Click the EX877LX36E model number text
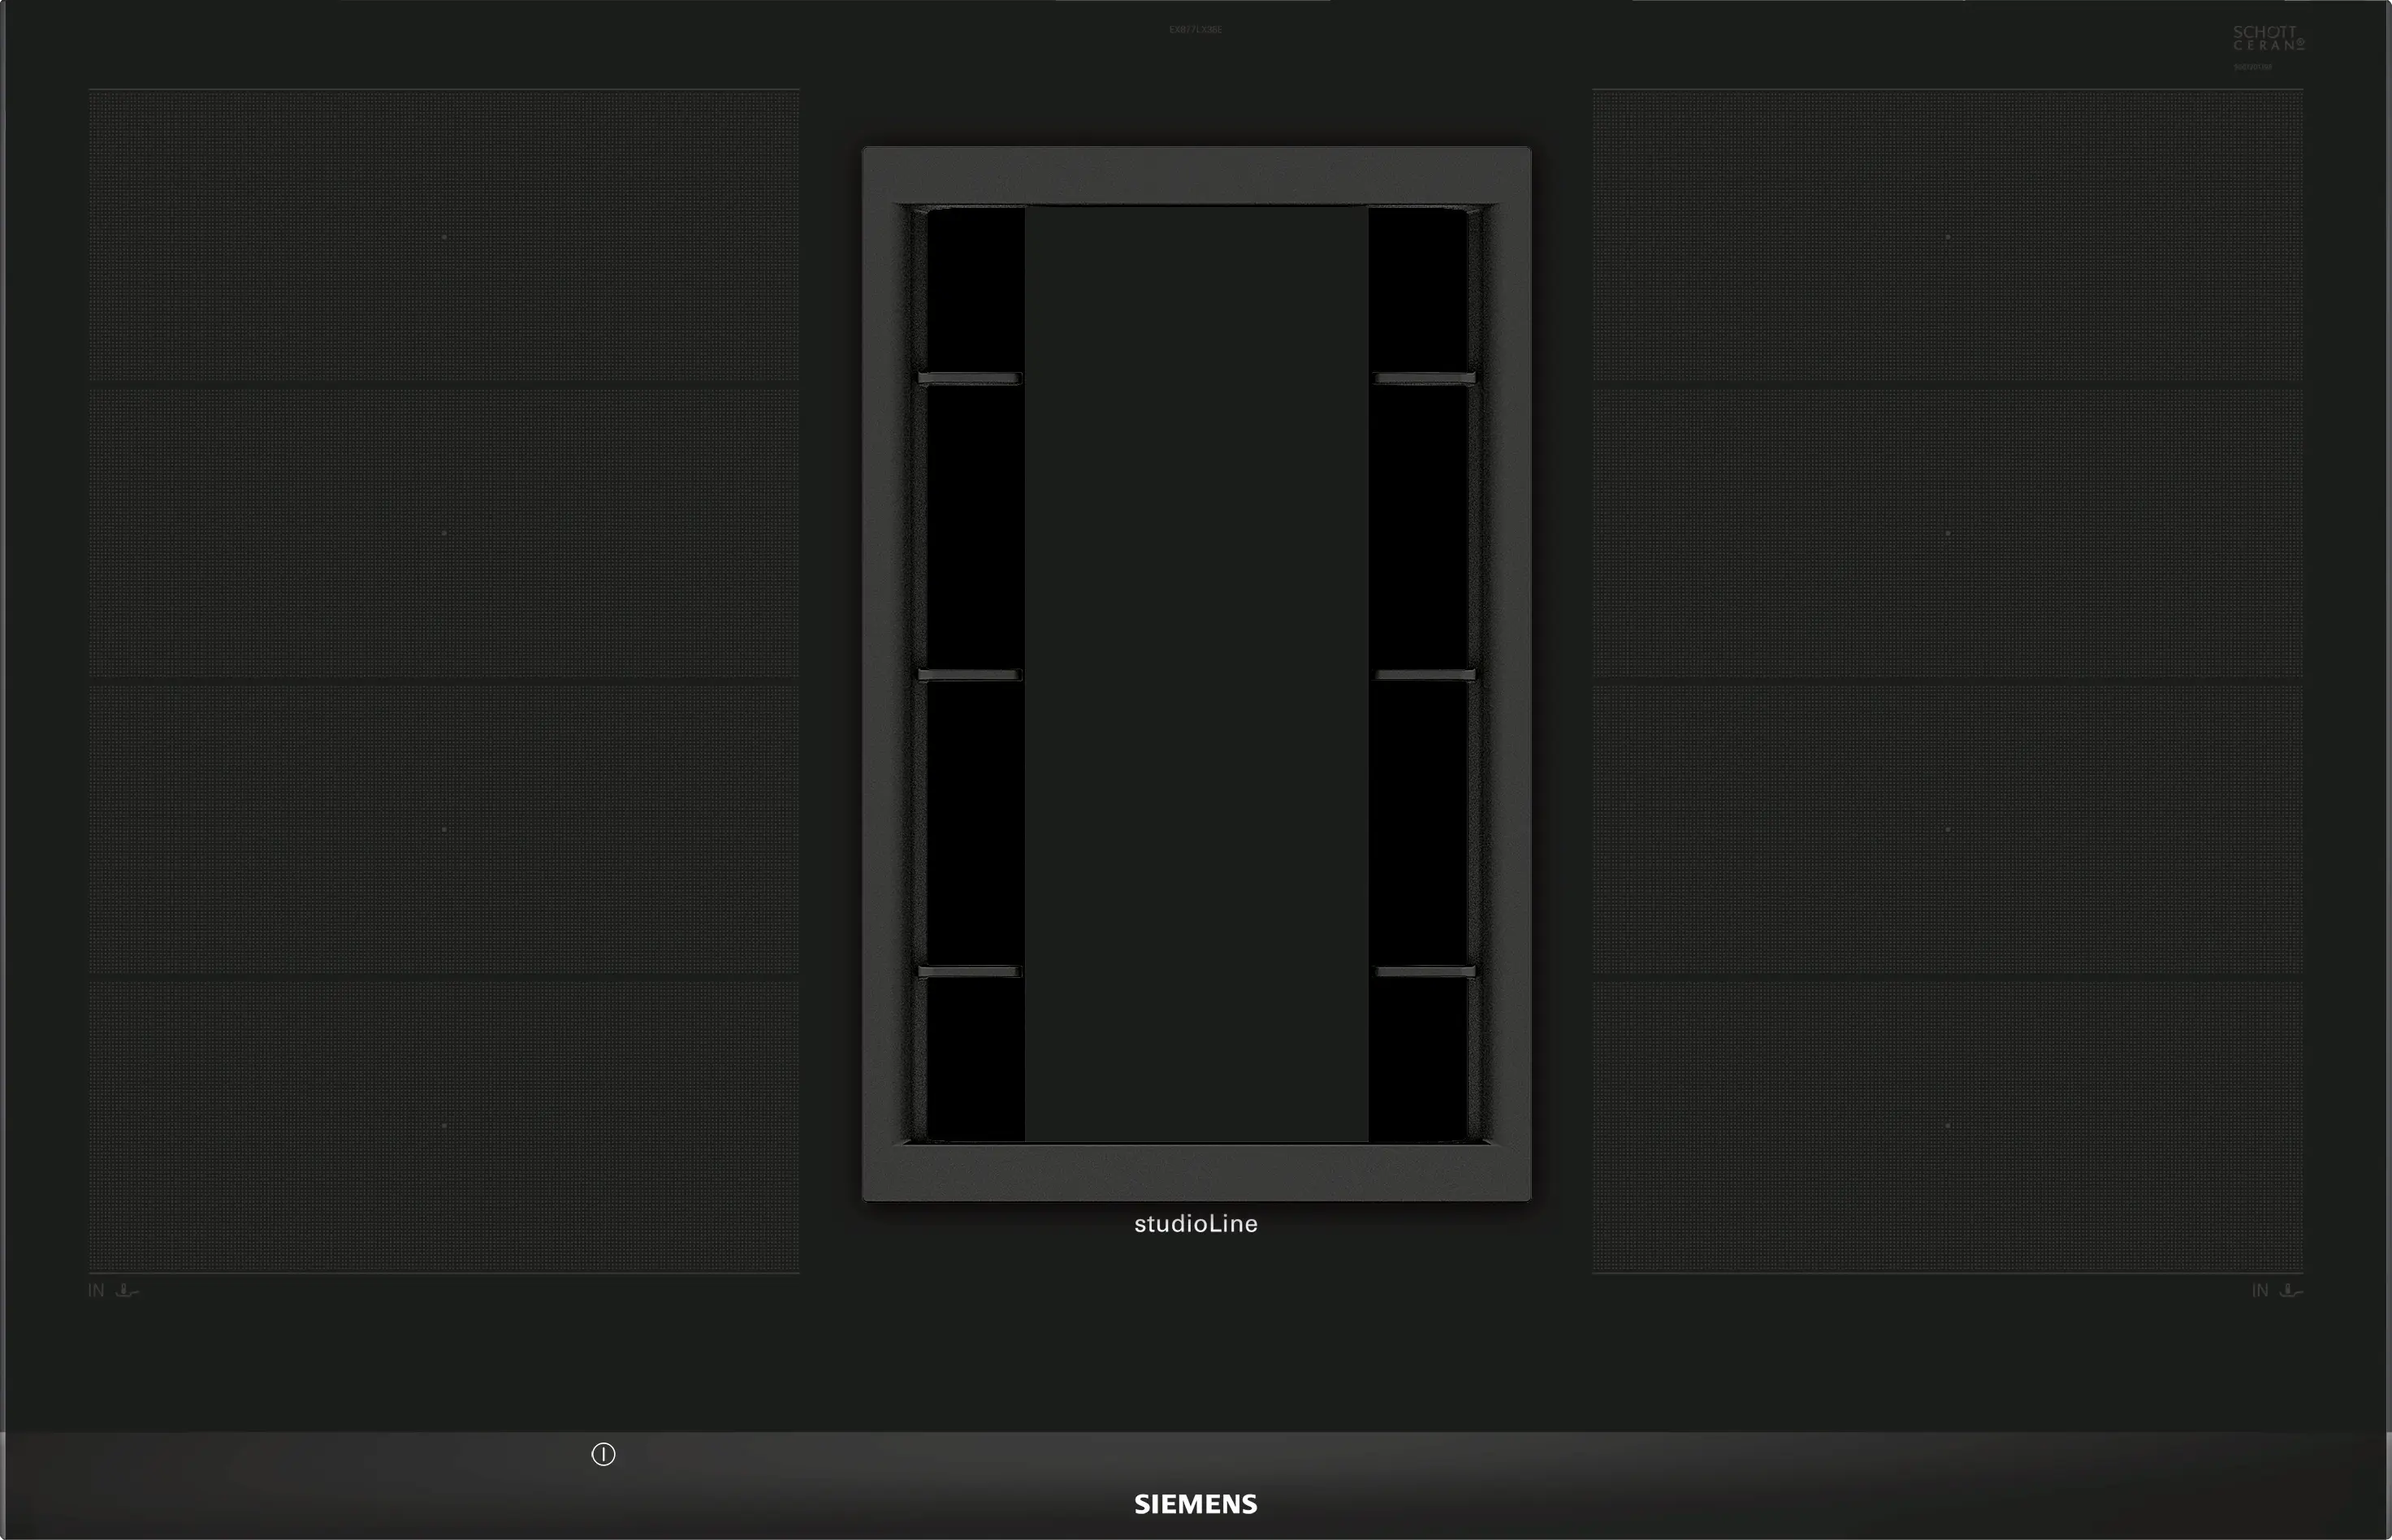Image resolution: width=2392 pixels, height=1540 pixels. pyautogui.click(x=1195, y=30)
